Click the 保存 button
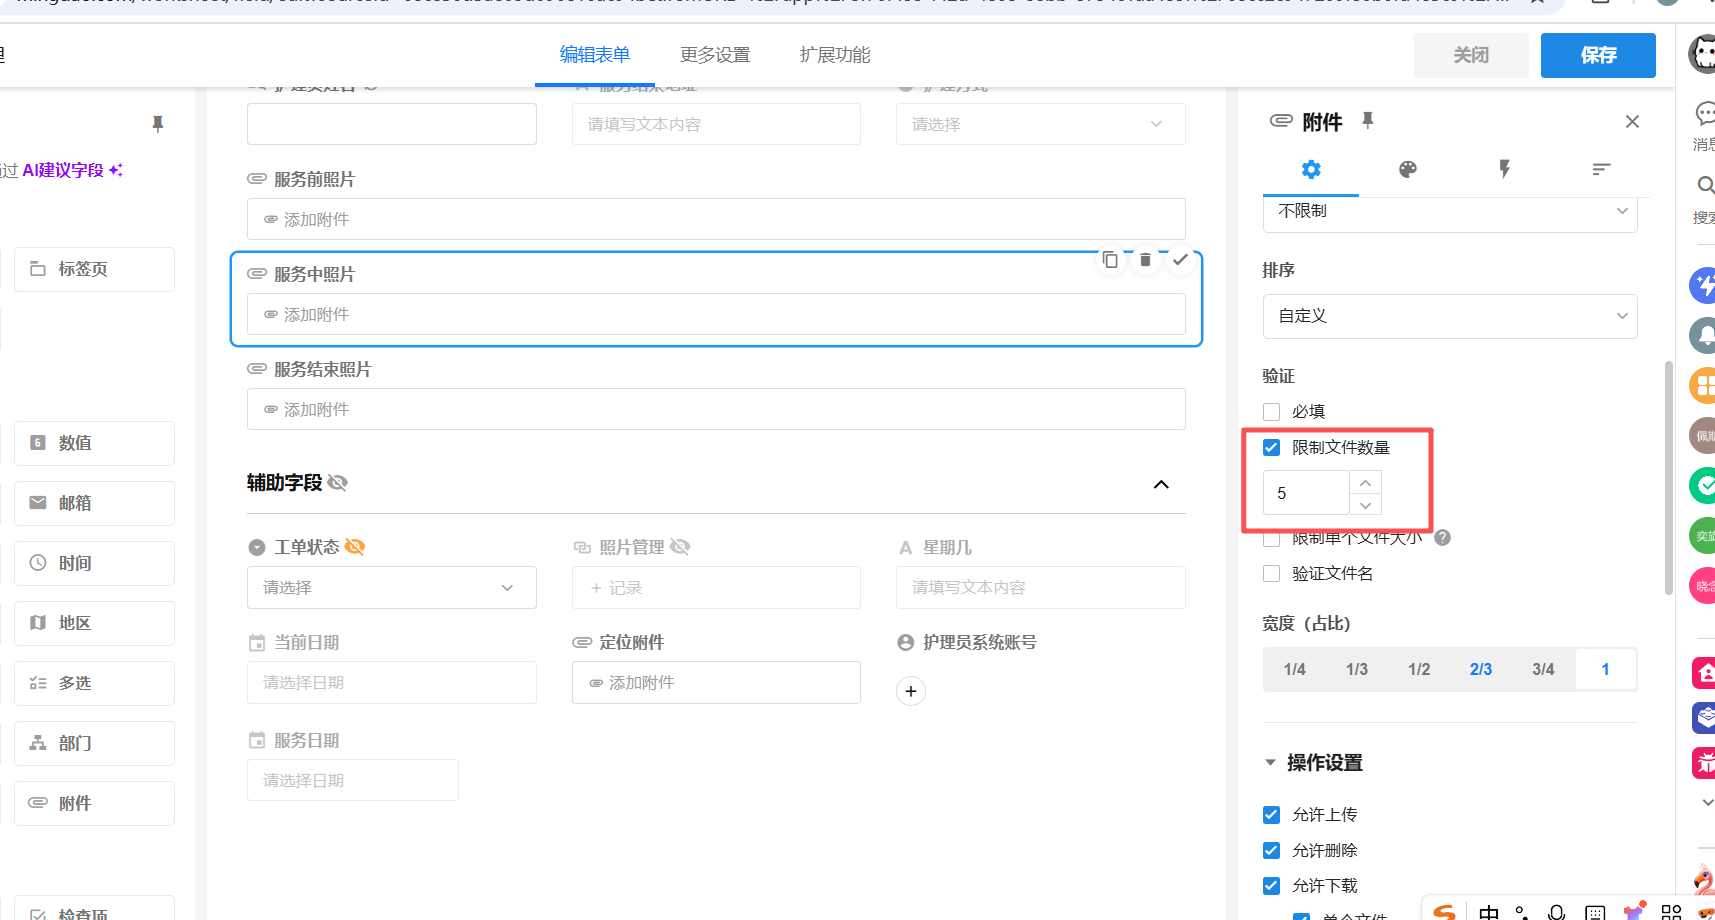Viewport: 1715px width, 920px height. (x=1597, y=55)
